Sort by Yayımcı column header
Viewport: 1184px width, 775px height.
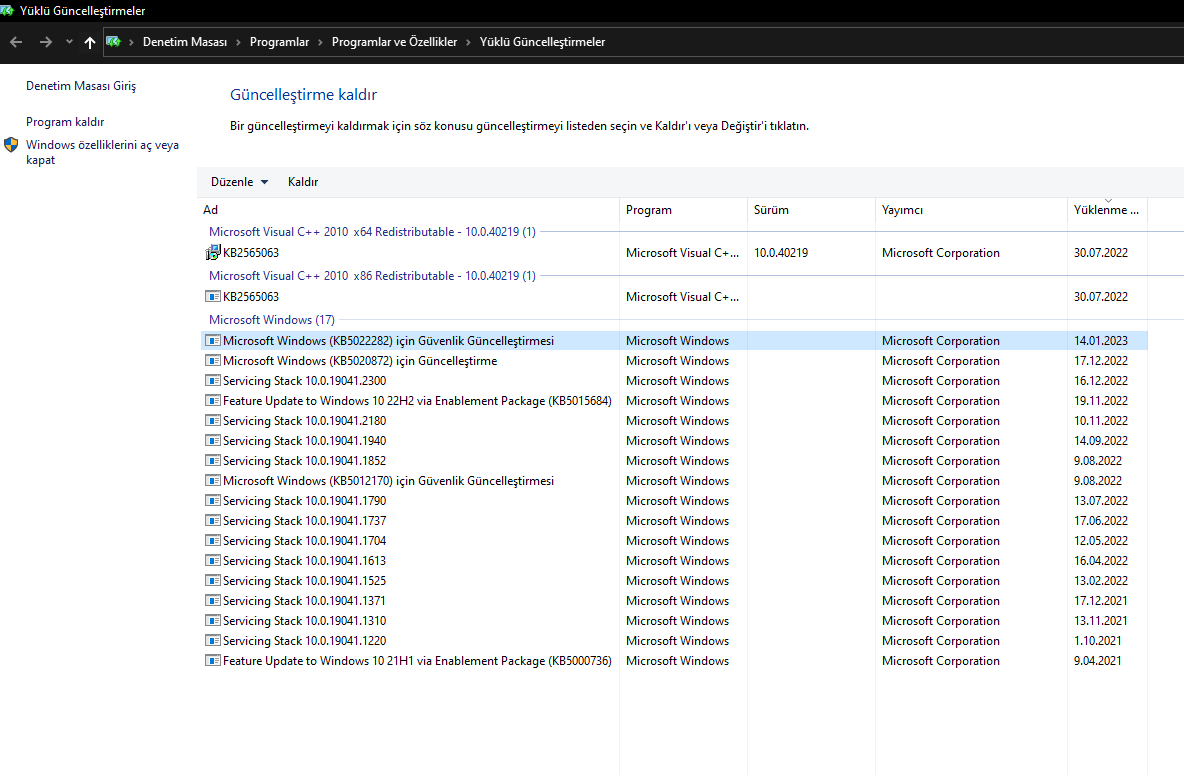[x=971, y=210]
